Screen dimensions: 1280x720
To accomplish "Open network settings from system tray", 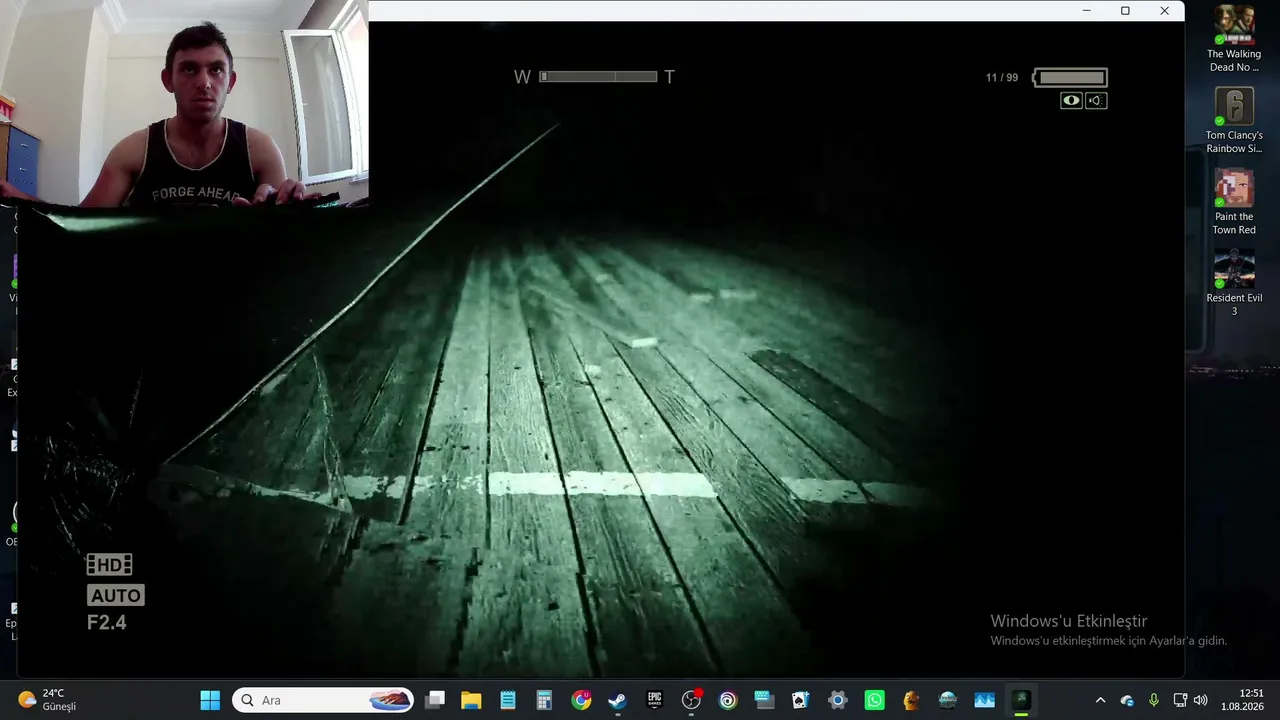I will coord(1180,700).
